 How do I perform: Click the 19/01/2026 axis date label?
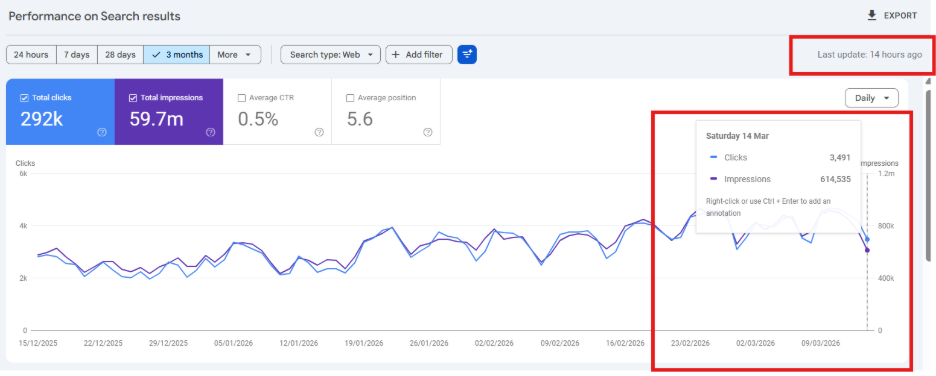pos(364,343)
